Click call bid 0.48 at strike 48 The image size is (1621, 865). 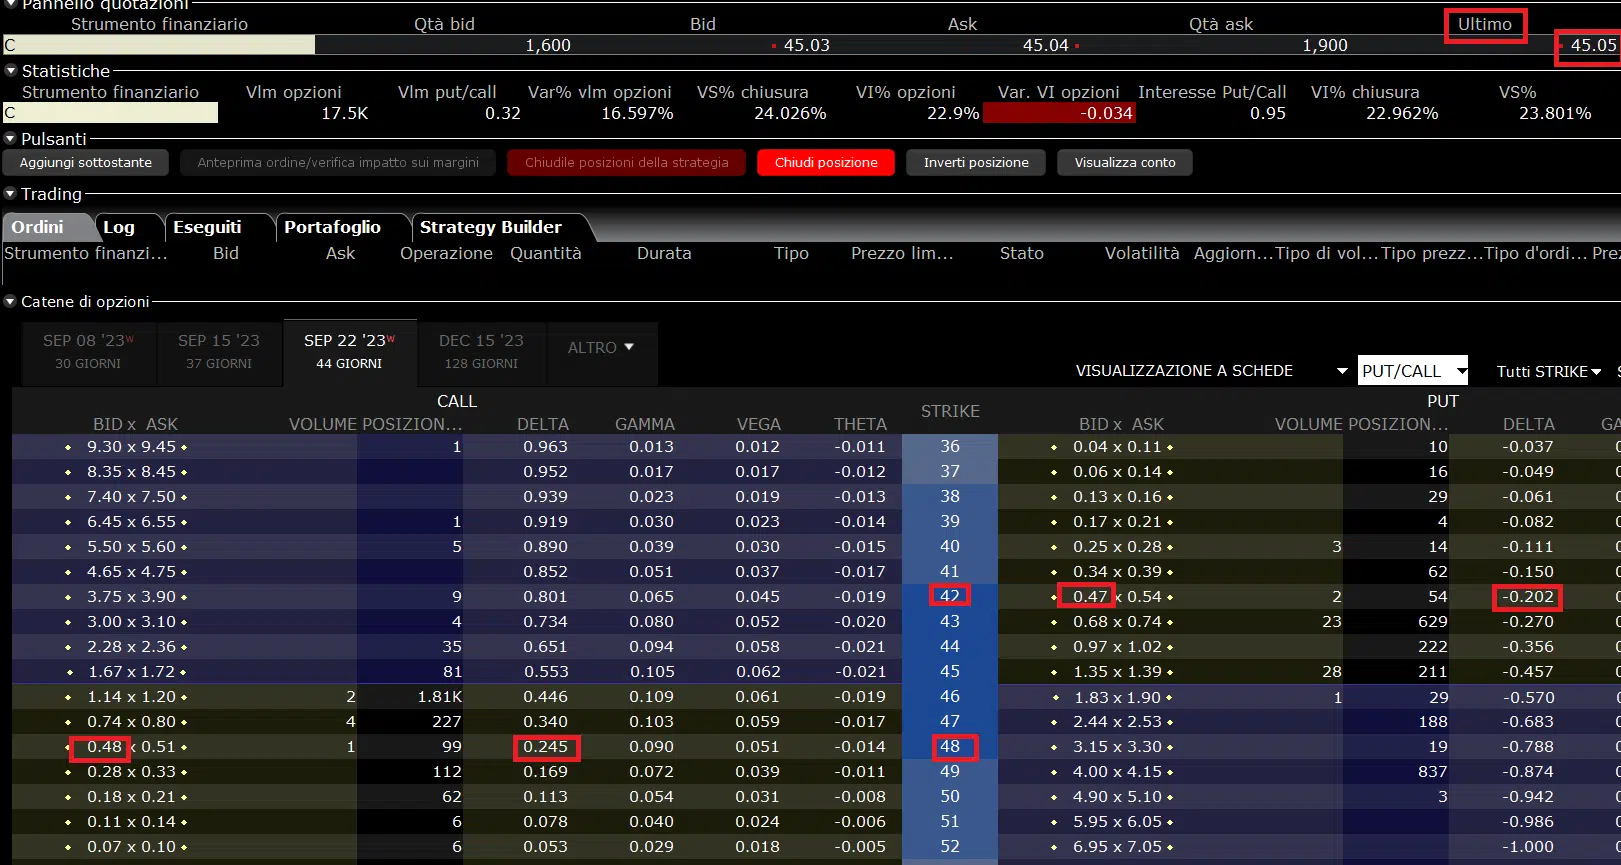pos(104,747)
